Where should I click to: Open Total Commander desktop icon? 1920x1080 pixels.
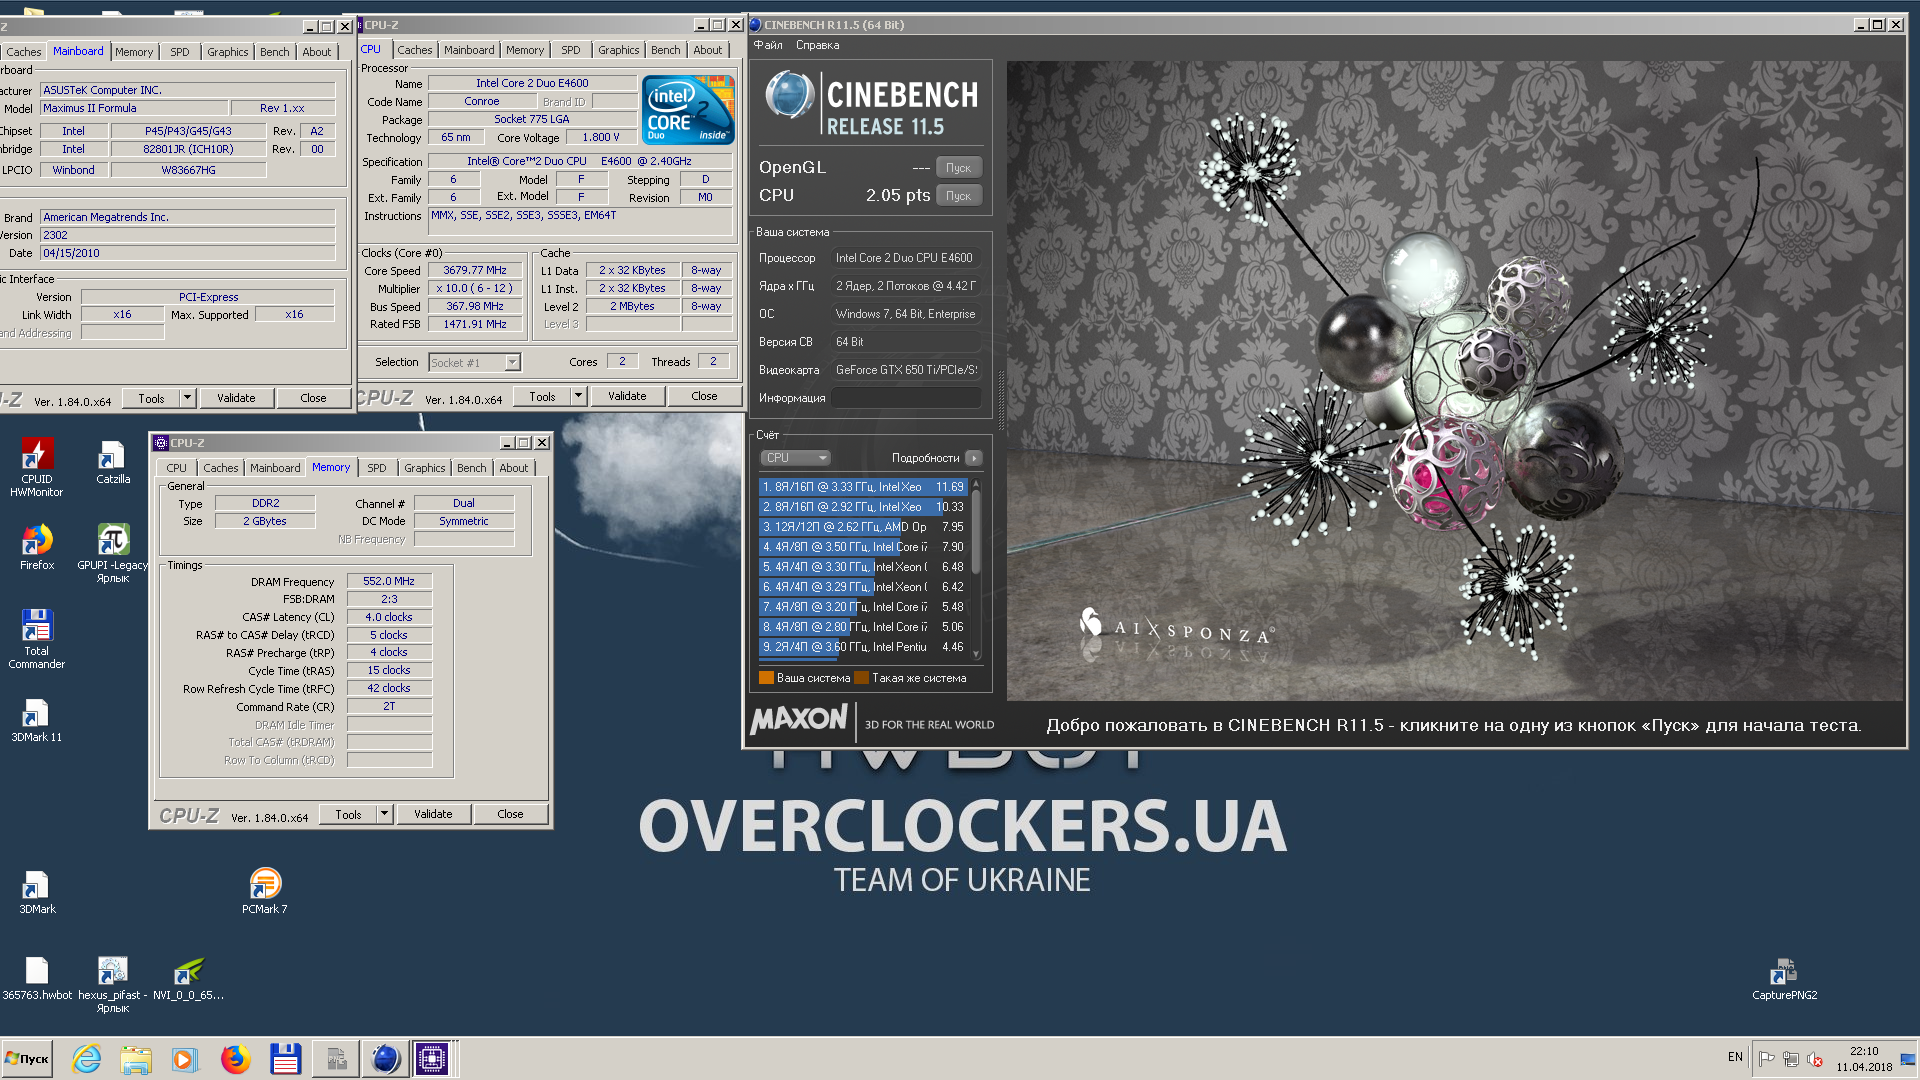coord(37,638)
